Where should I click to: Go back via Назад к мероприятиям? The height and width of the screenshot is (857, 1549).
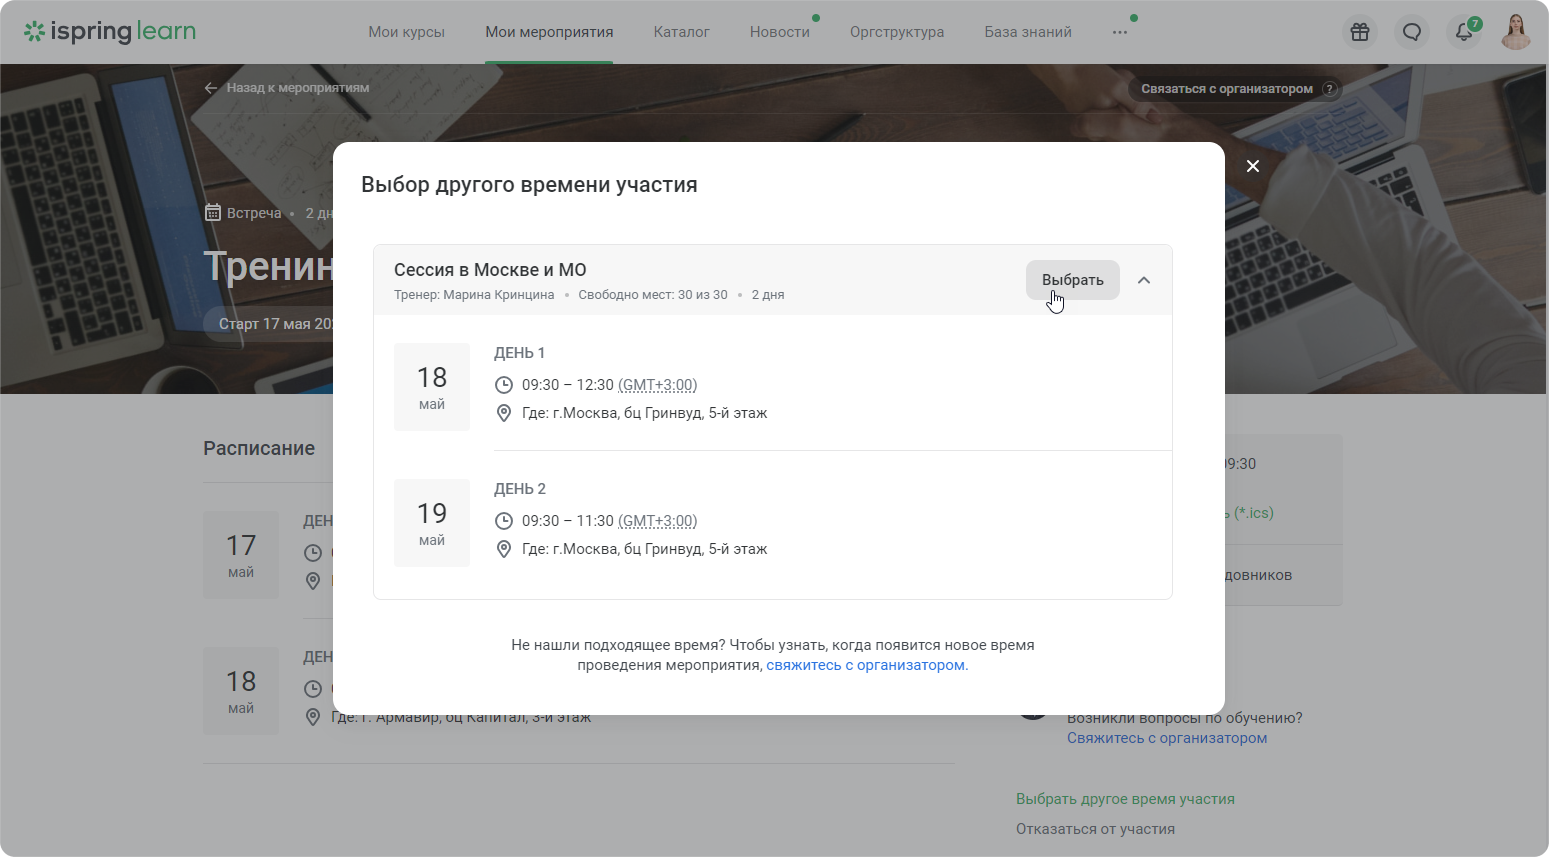coord(287,88)
